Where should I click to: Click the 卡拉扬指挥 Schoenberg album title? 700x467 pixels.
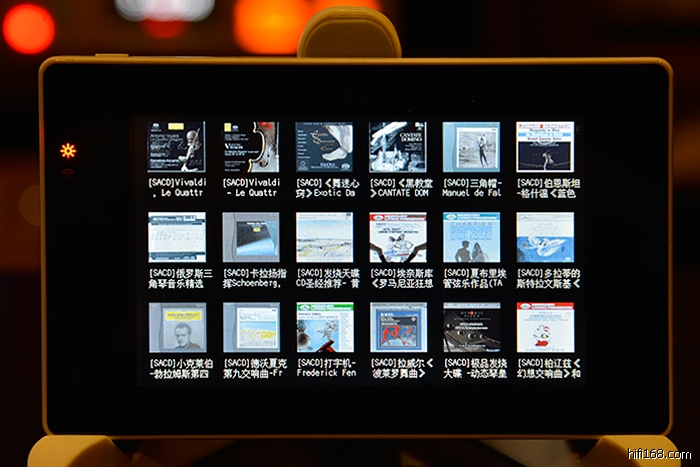250,277
